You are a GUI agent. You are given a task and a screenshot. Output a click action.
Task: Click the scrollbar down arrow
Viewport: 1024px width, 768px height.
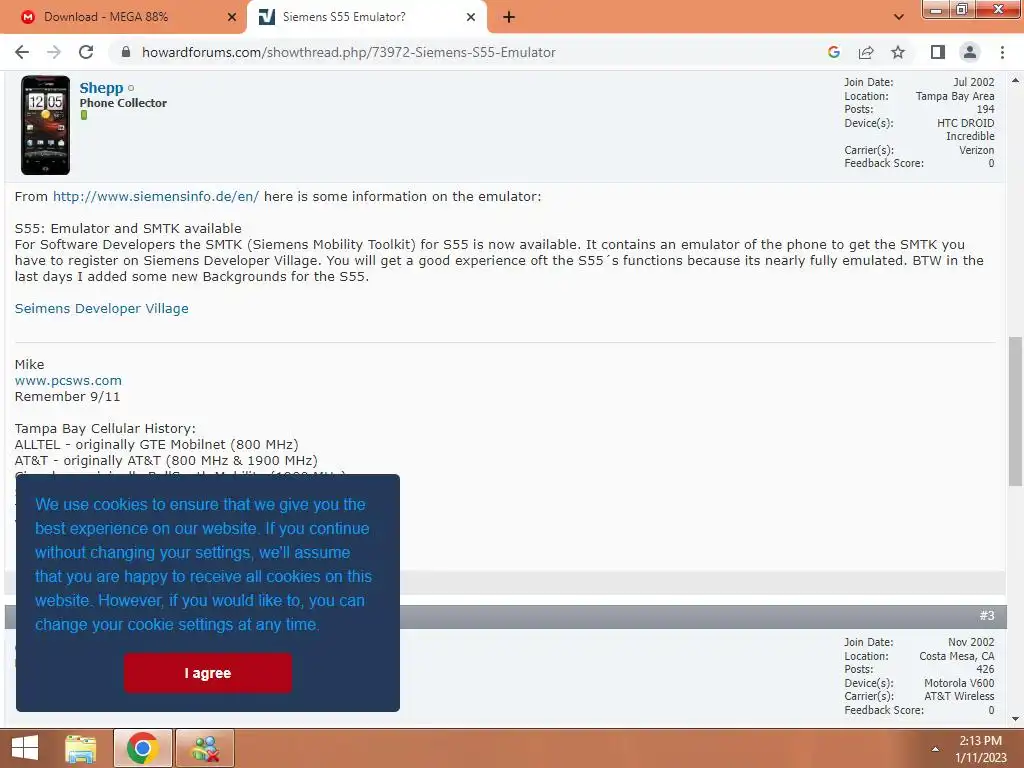[x=1015, y=719]
